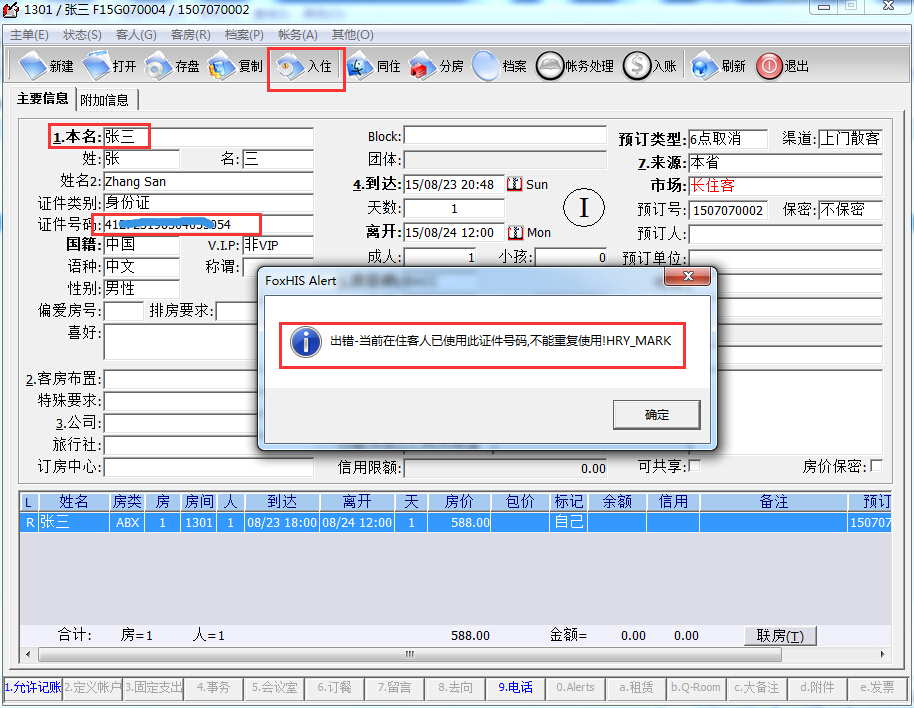
Task: Toggle the 可共享 checkbox
Action: tap(695, 466)
